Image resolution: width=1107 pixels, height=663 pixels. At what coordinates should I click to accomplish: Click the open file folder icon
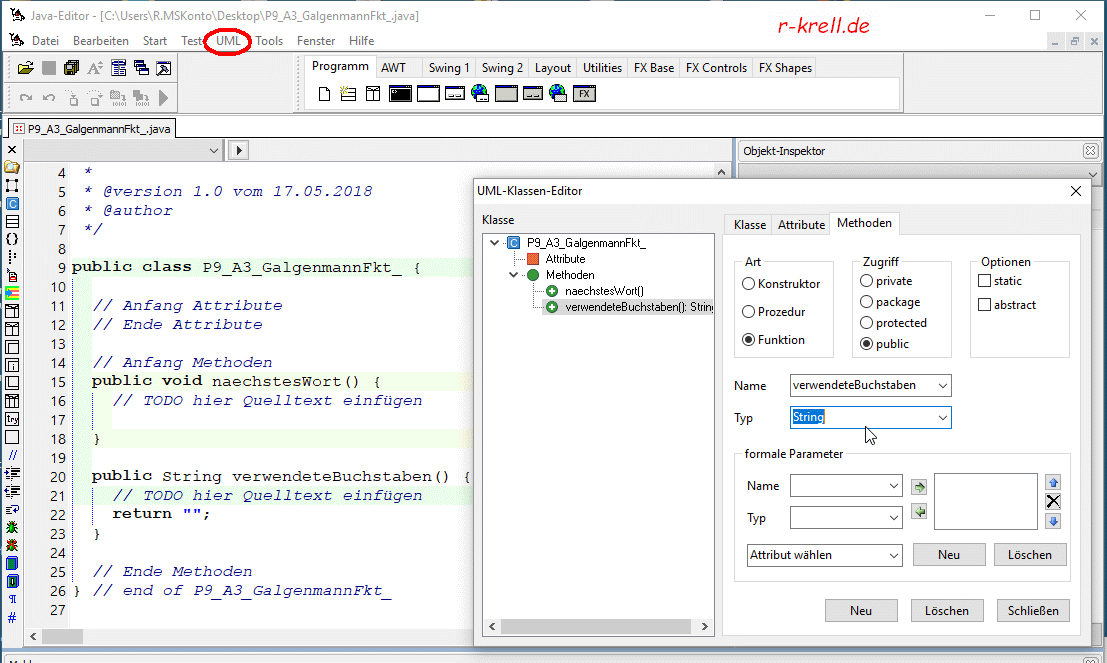(26, 68)
